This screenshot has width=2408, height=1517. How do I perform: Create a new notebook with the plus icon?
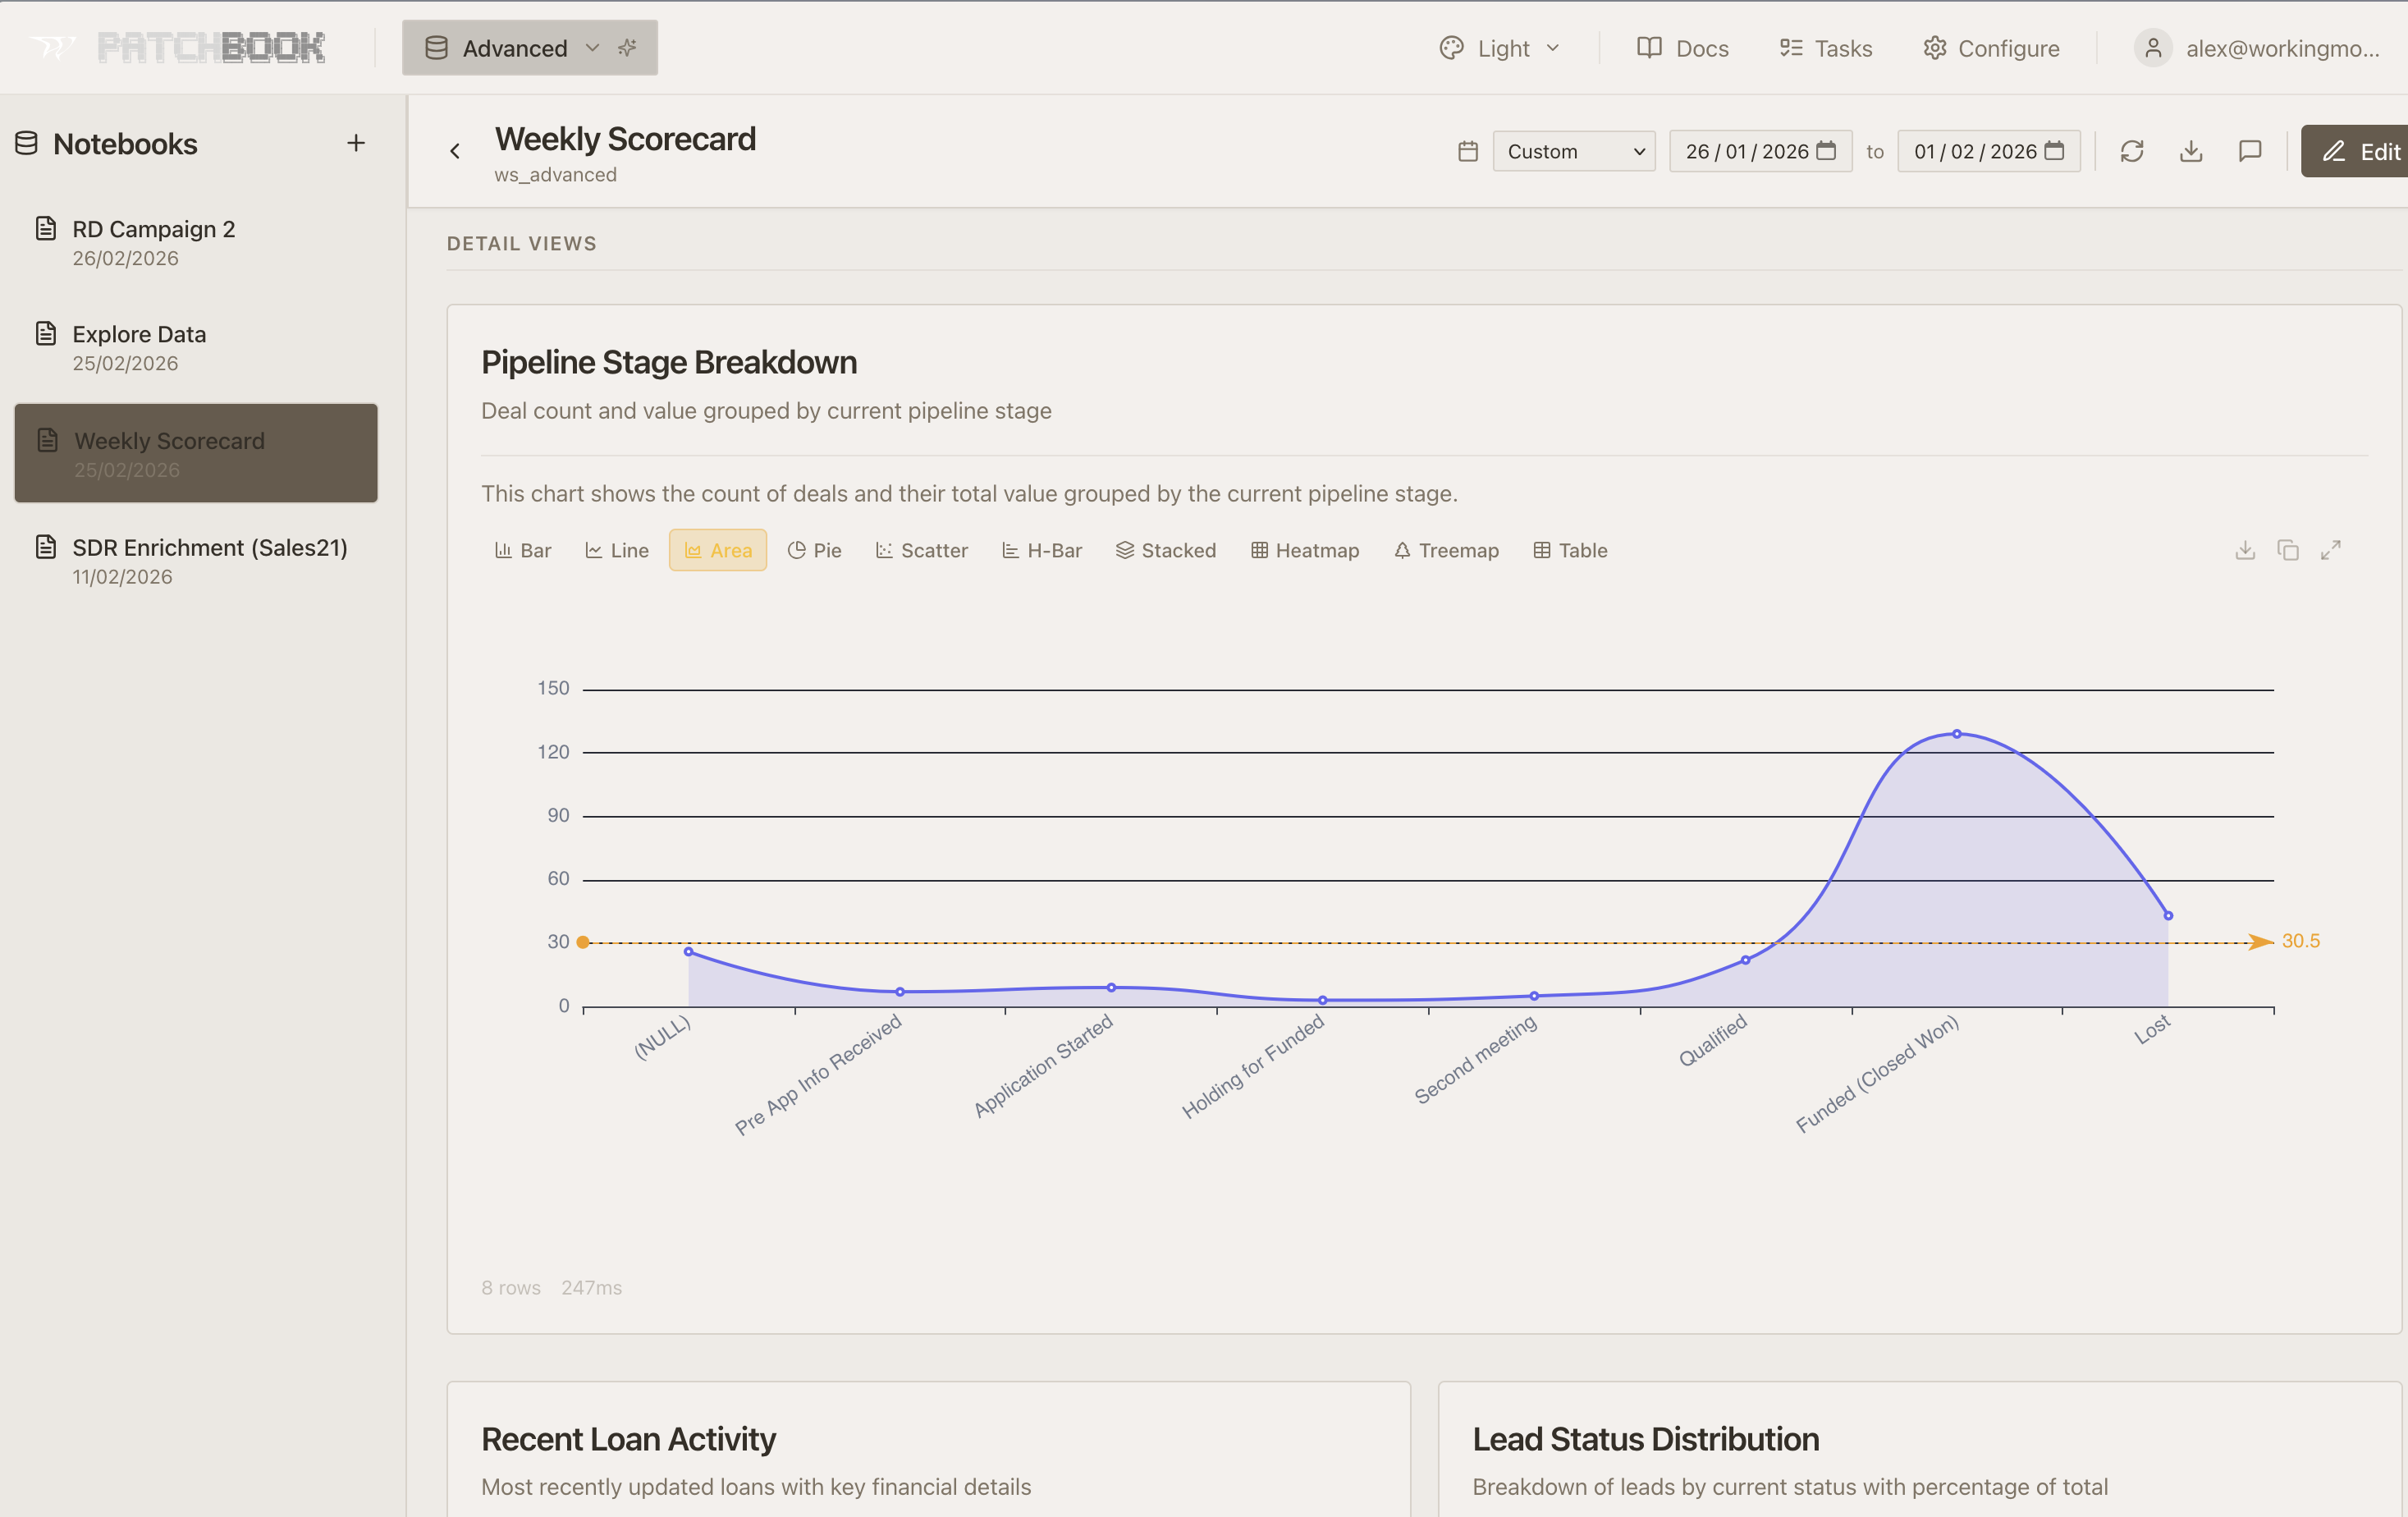356,143
